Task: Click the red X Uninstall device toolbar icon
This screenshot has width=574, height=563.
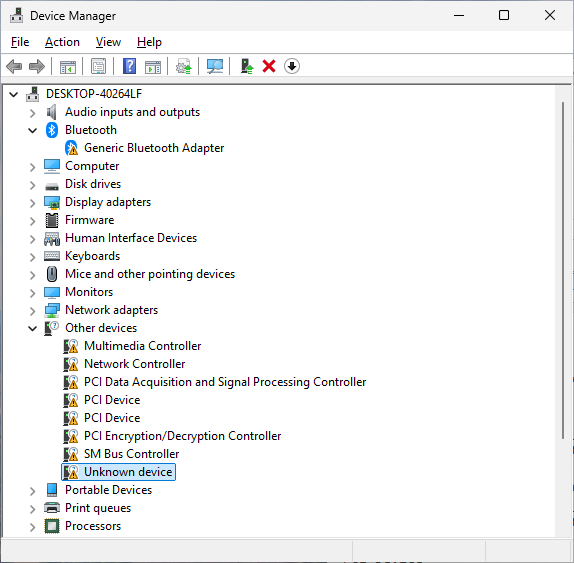Action: tap(269, 67)
